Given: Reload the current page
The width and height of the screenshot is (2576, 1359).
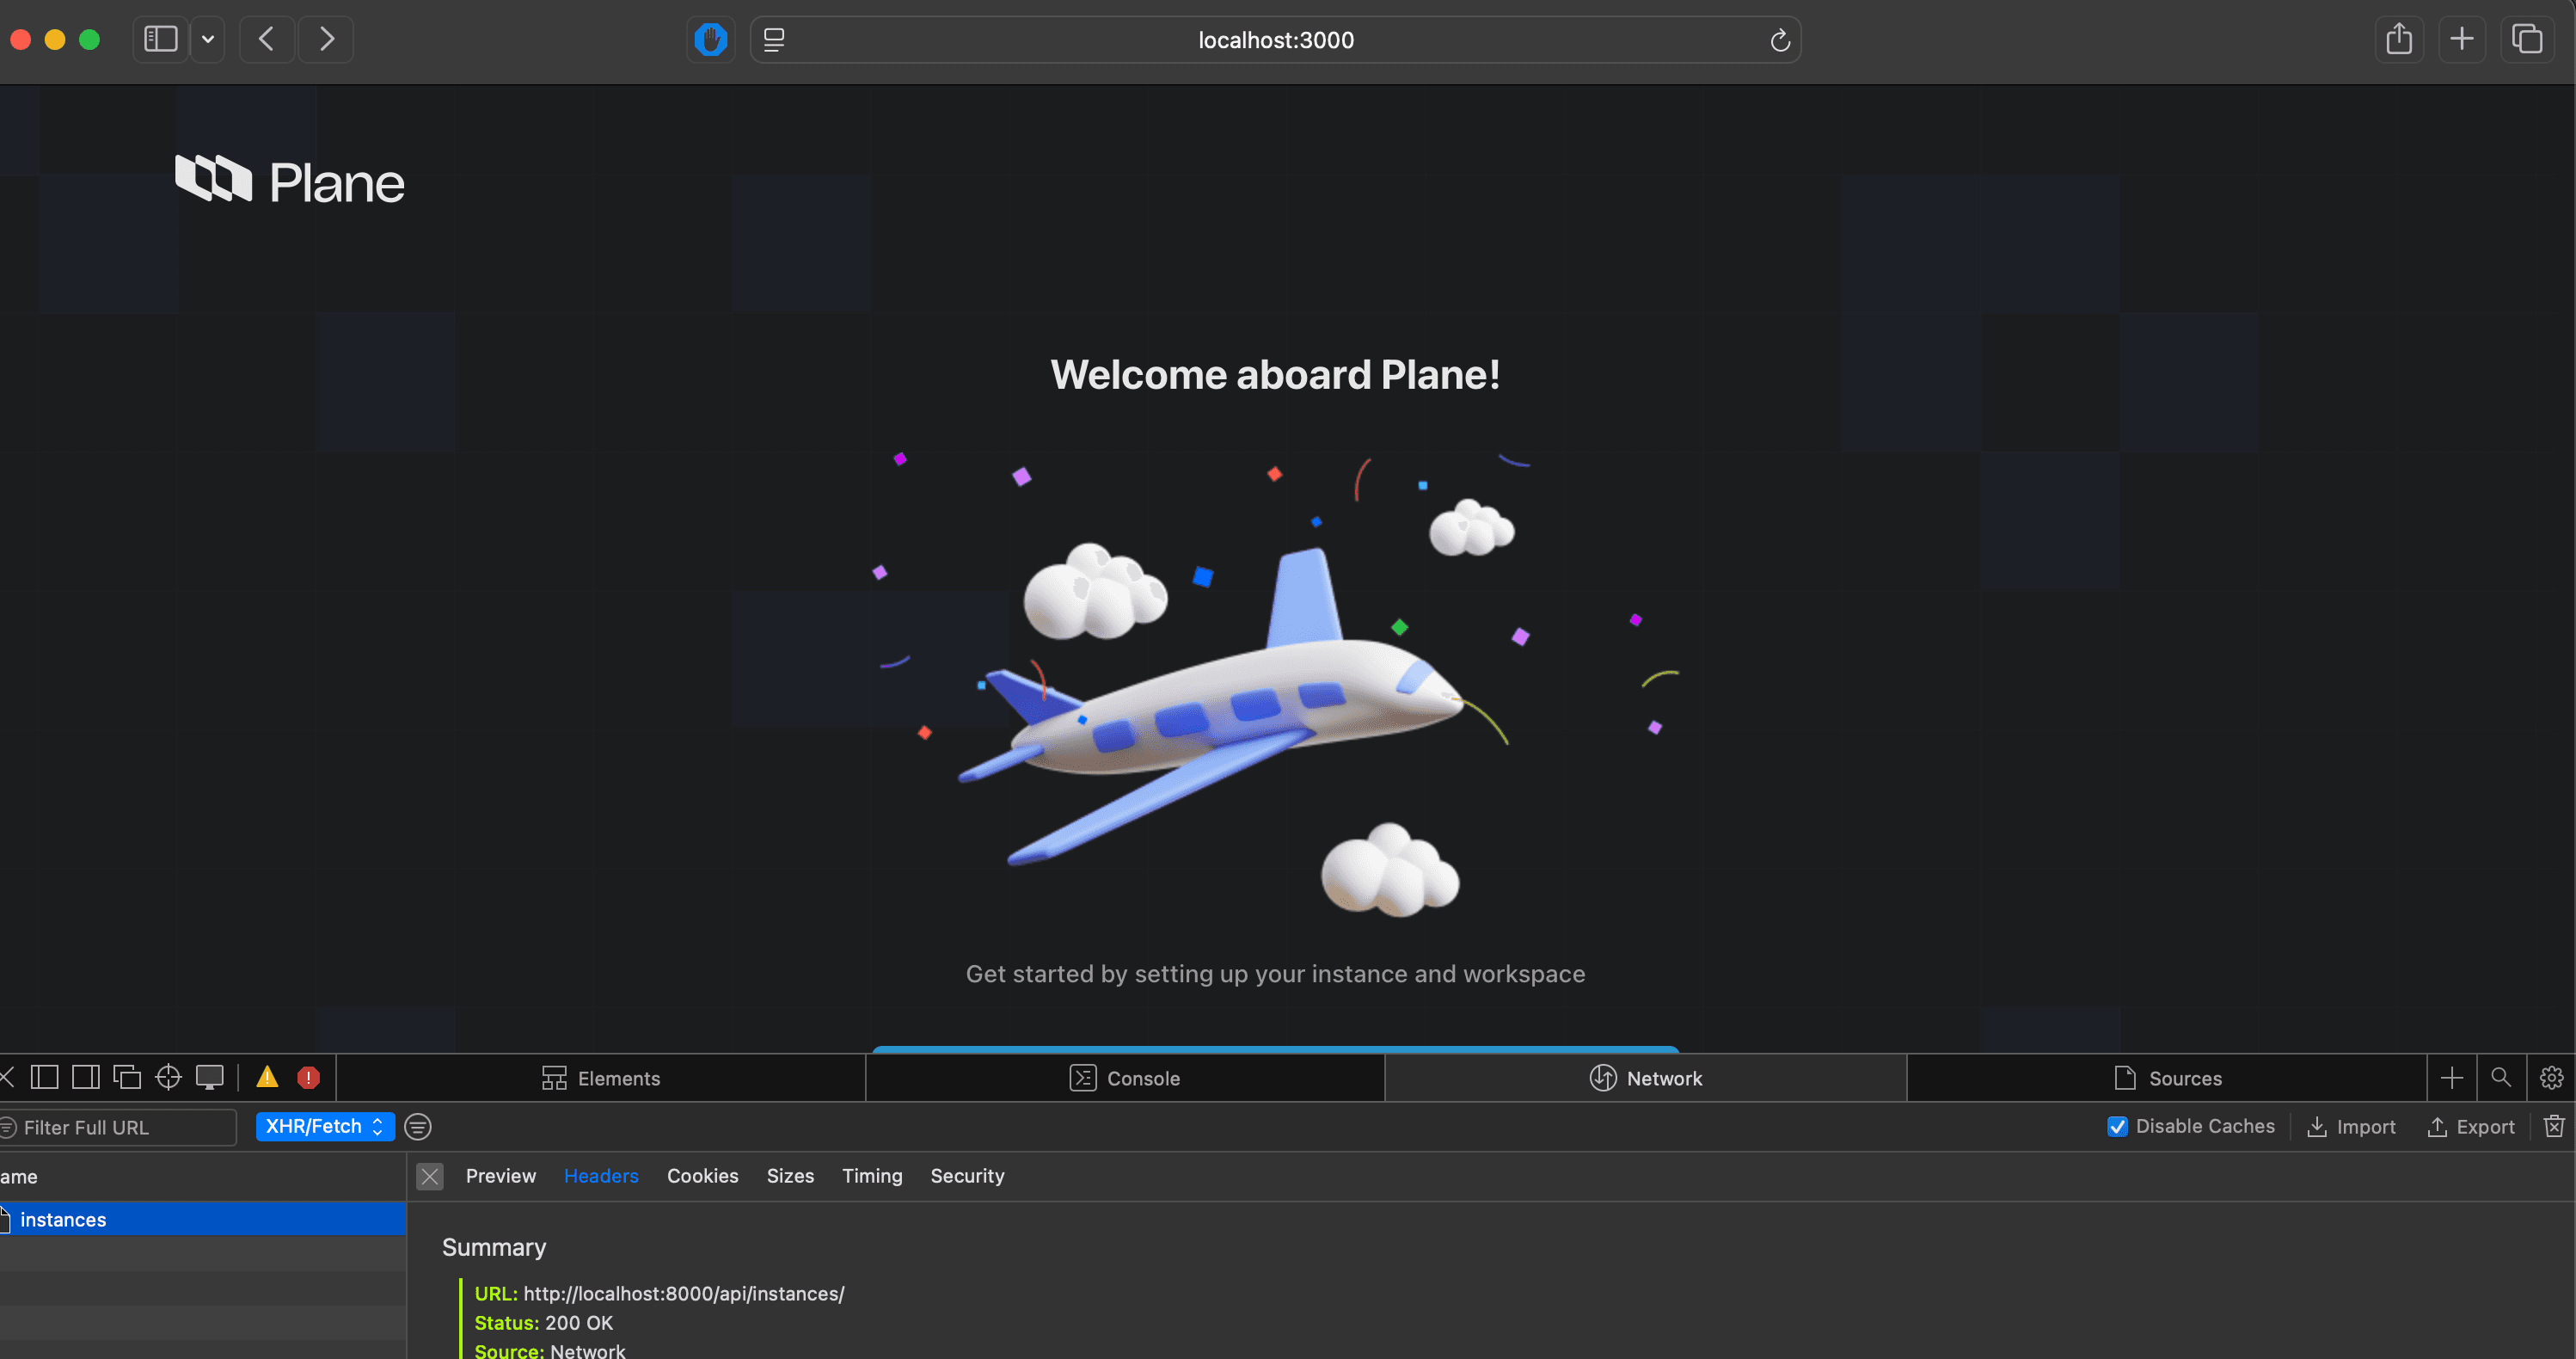Looking at the screenshot, I should (x=1779, y=40).
